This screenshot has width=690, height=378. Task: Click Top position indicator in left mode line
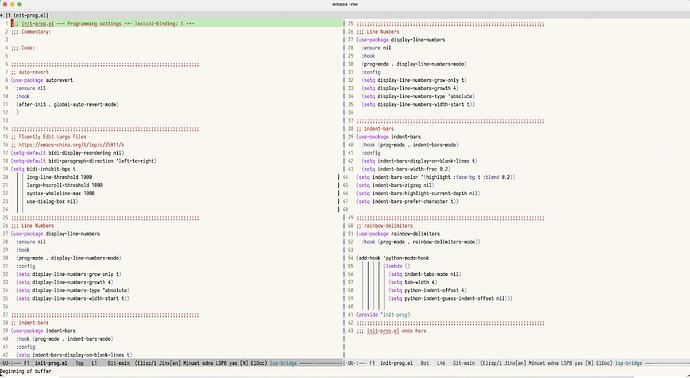pos(80,363)
